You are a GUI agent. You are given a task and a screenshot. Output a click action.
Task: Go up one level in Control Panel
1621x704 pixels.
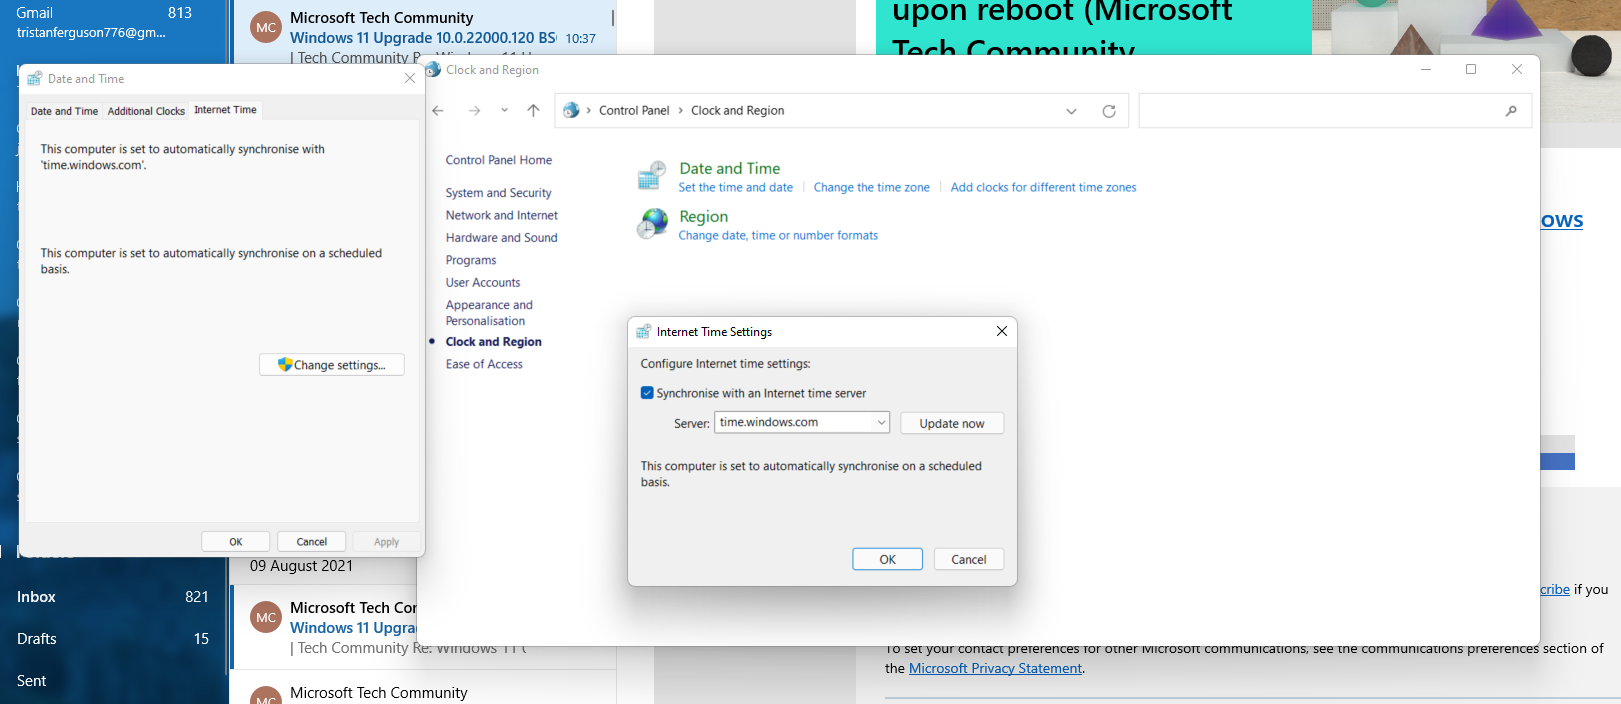pos(533,111)
